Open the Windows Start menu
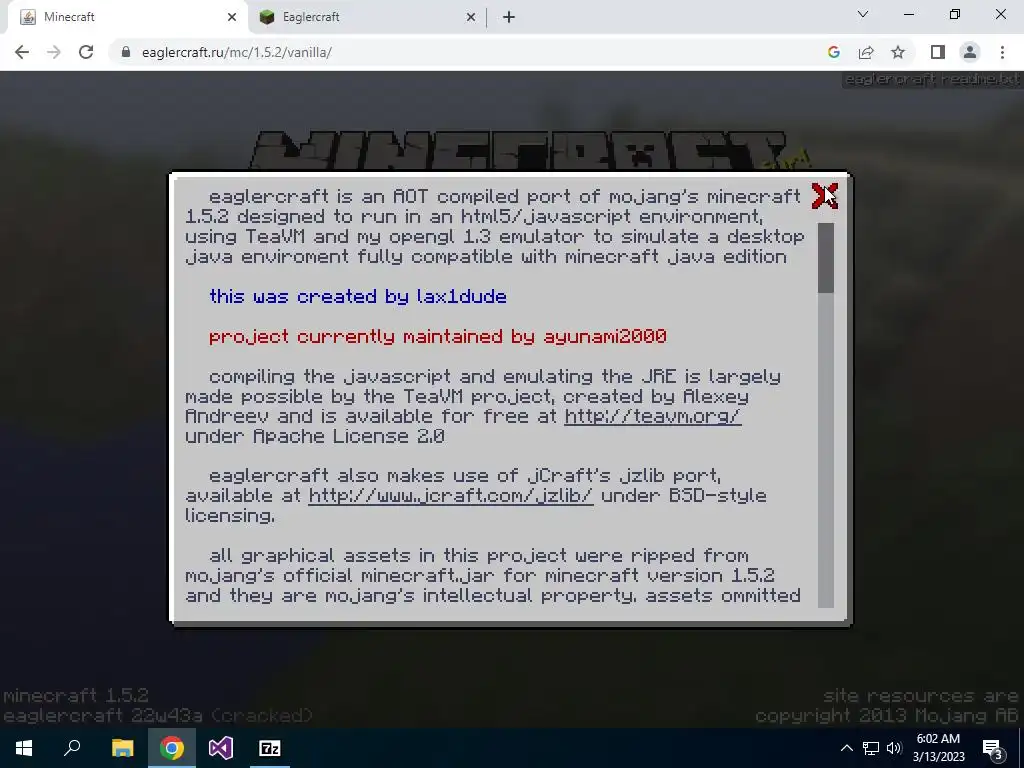 tap(24, 748)
